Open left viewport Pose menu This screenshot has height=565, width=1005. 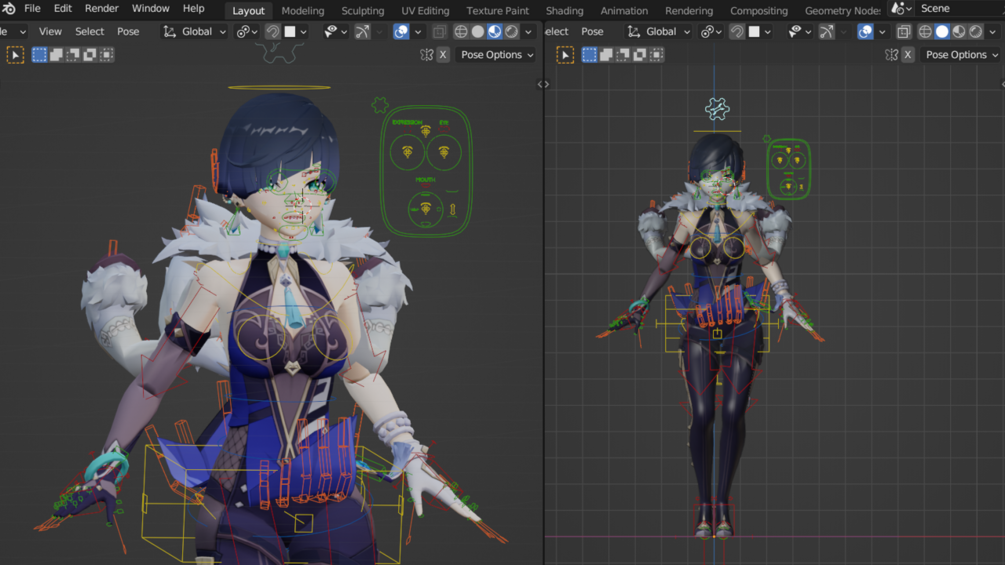click(x=128, y=31)
